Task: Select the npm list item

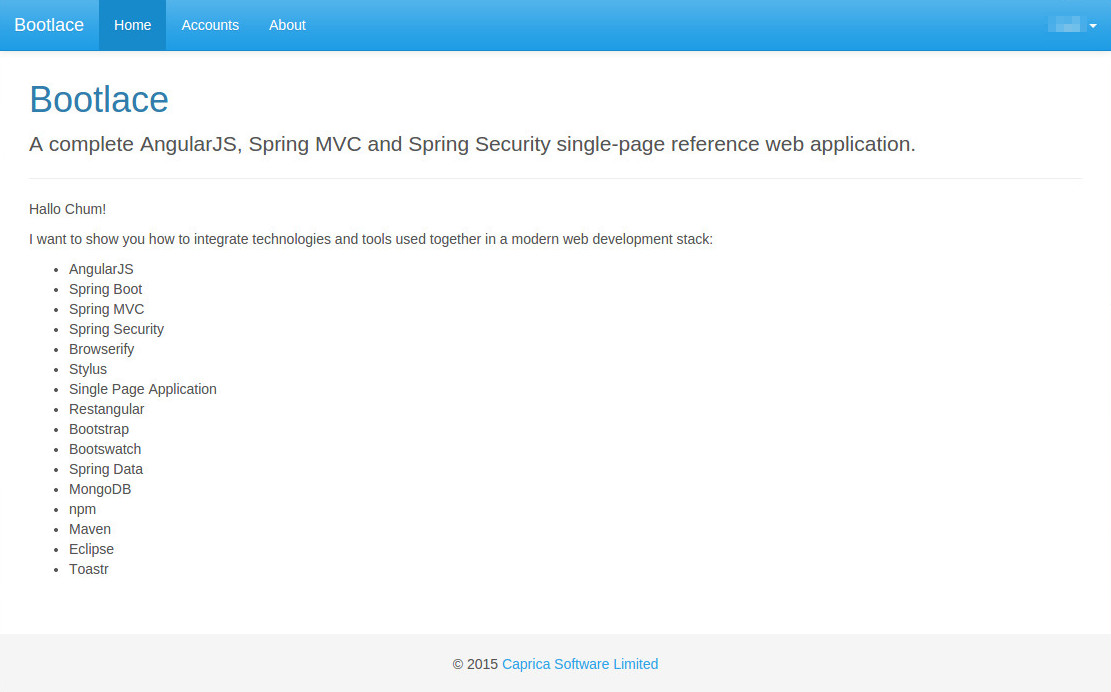Action: point(82,509)
